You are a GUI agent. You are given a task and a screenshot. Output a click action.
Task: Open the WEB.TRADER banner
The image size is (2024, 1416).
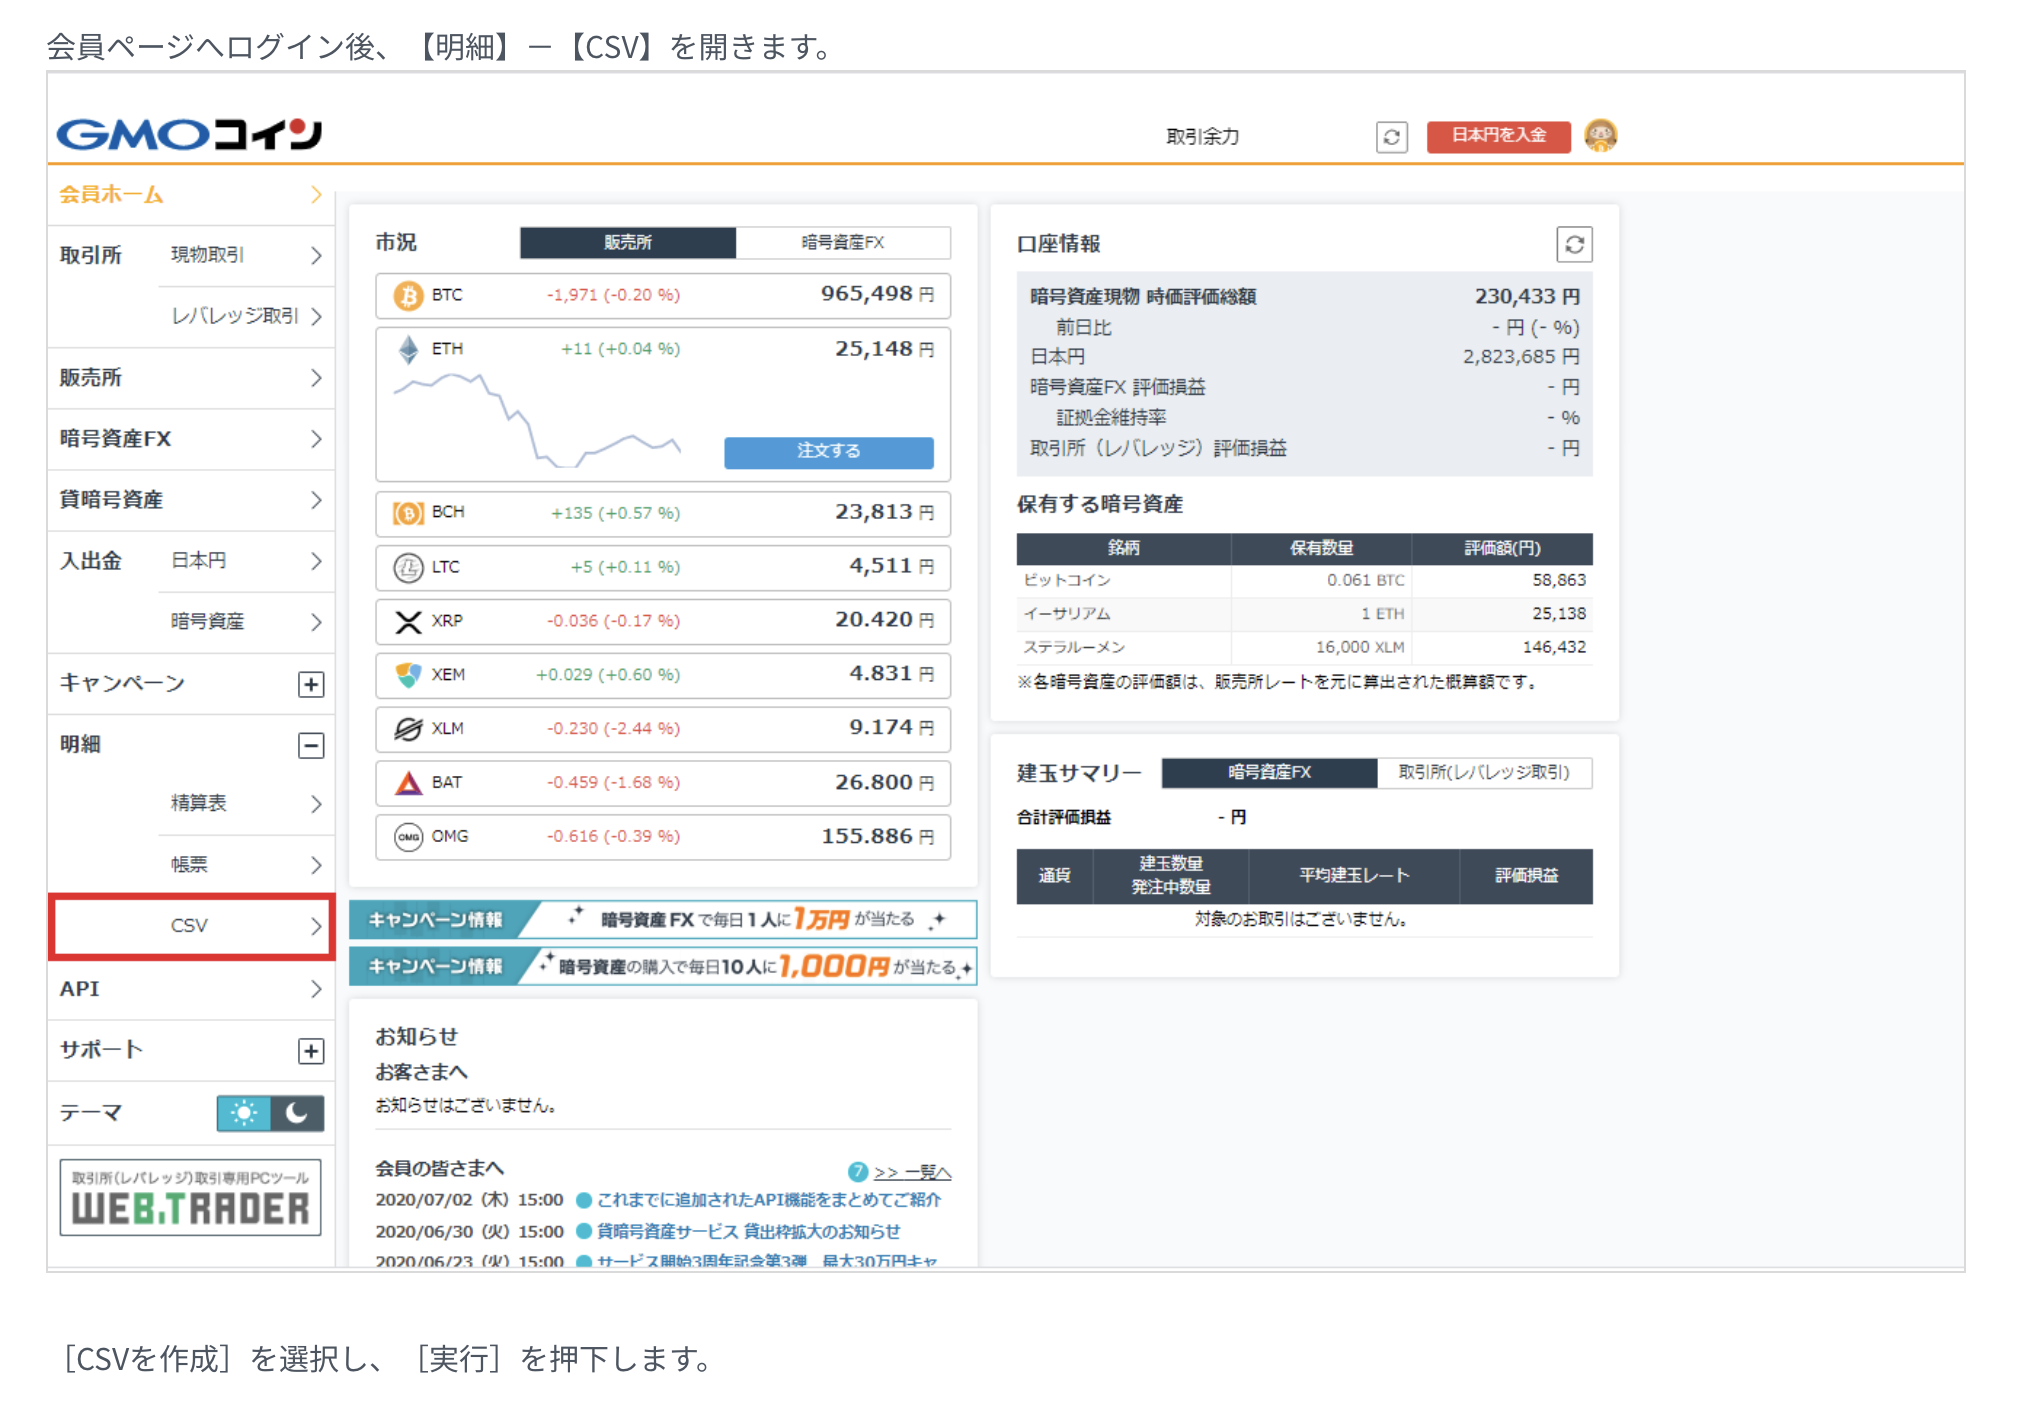point(190,1198)
